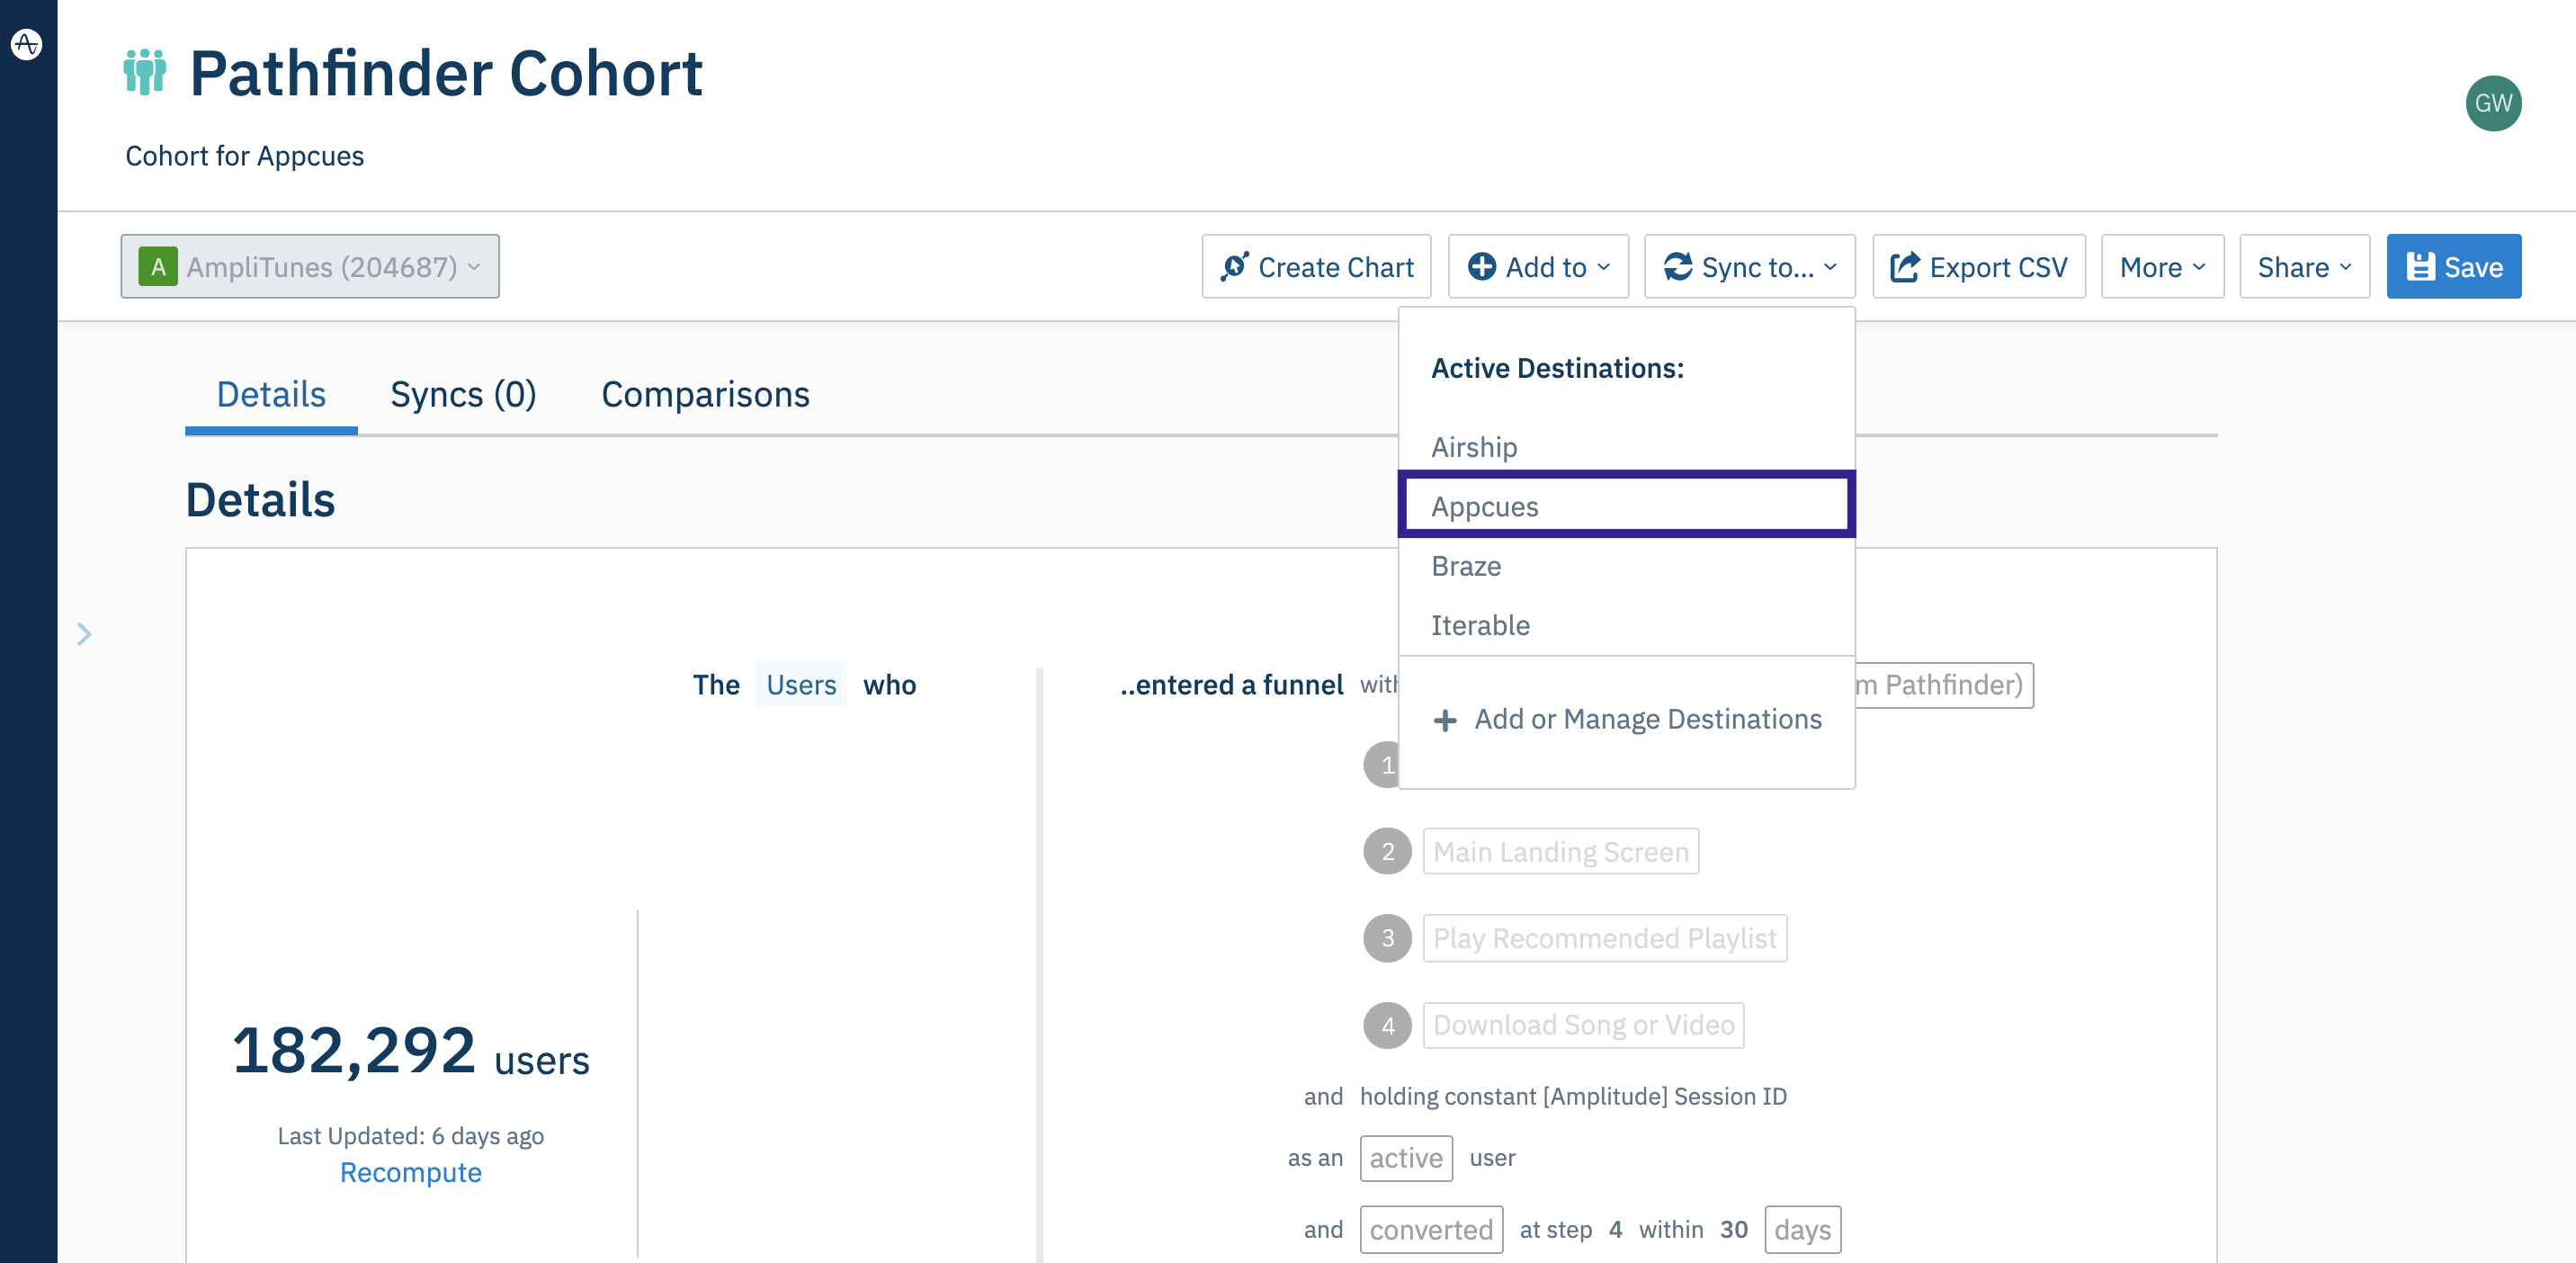Click the plus icon on Add to

[x=1481, y=267]
